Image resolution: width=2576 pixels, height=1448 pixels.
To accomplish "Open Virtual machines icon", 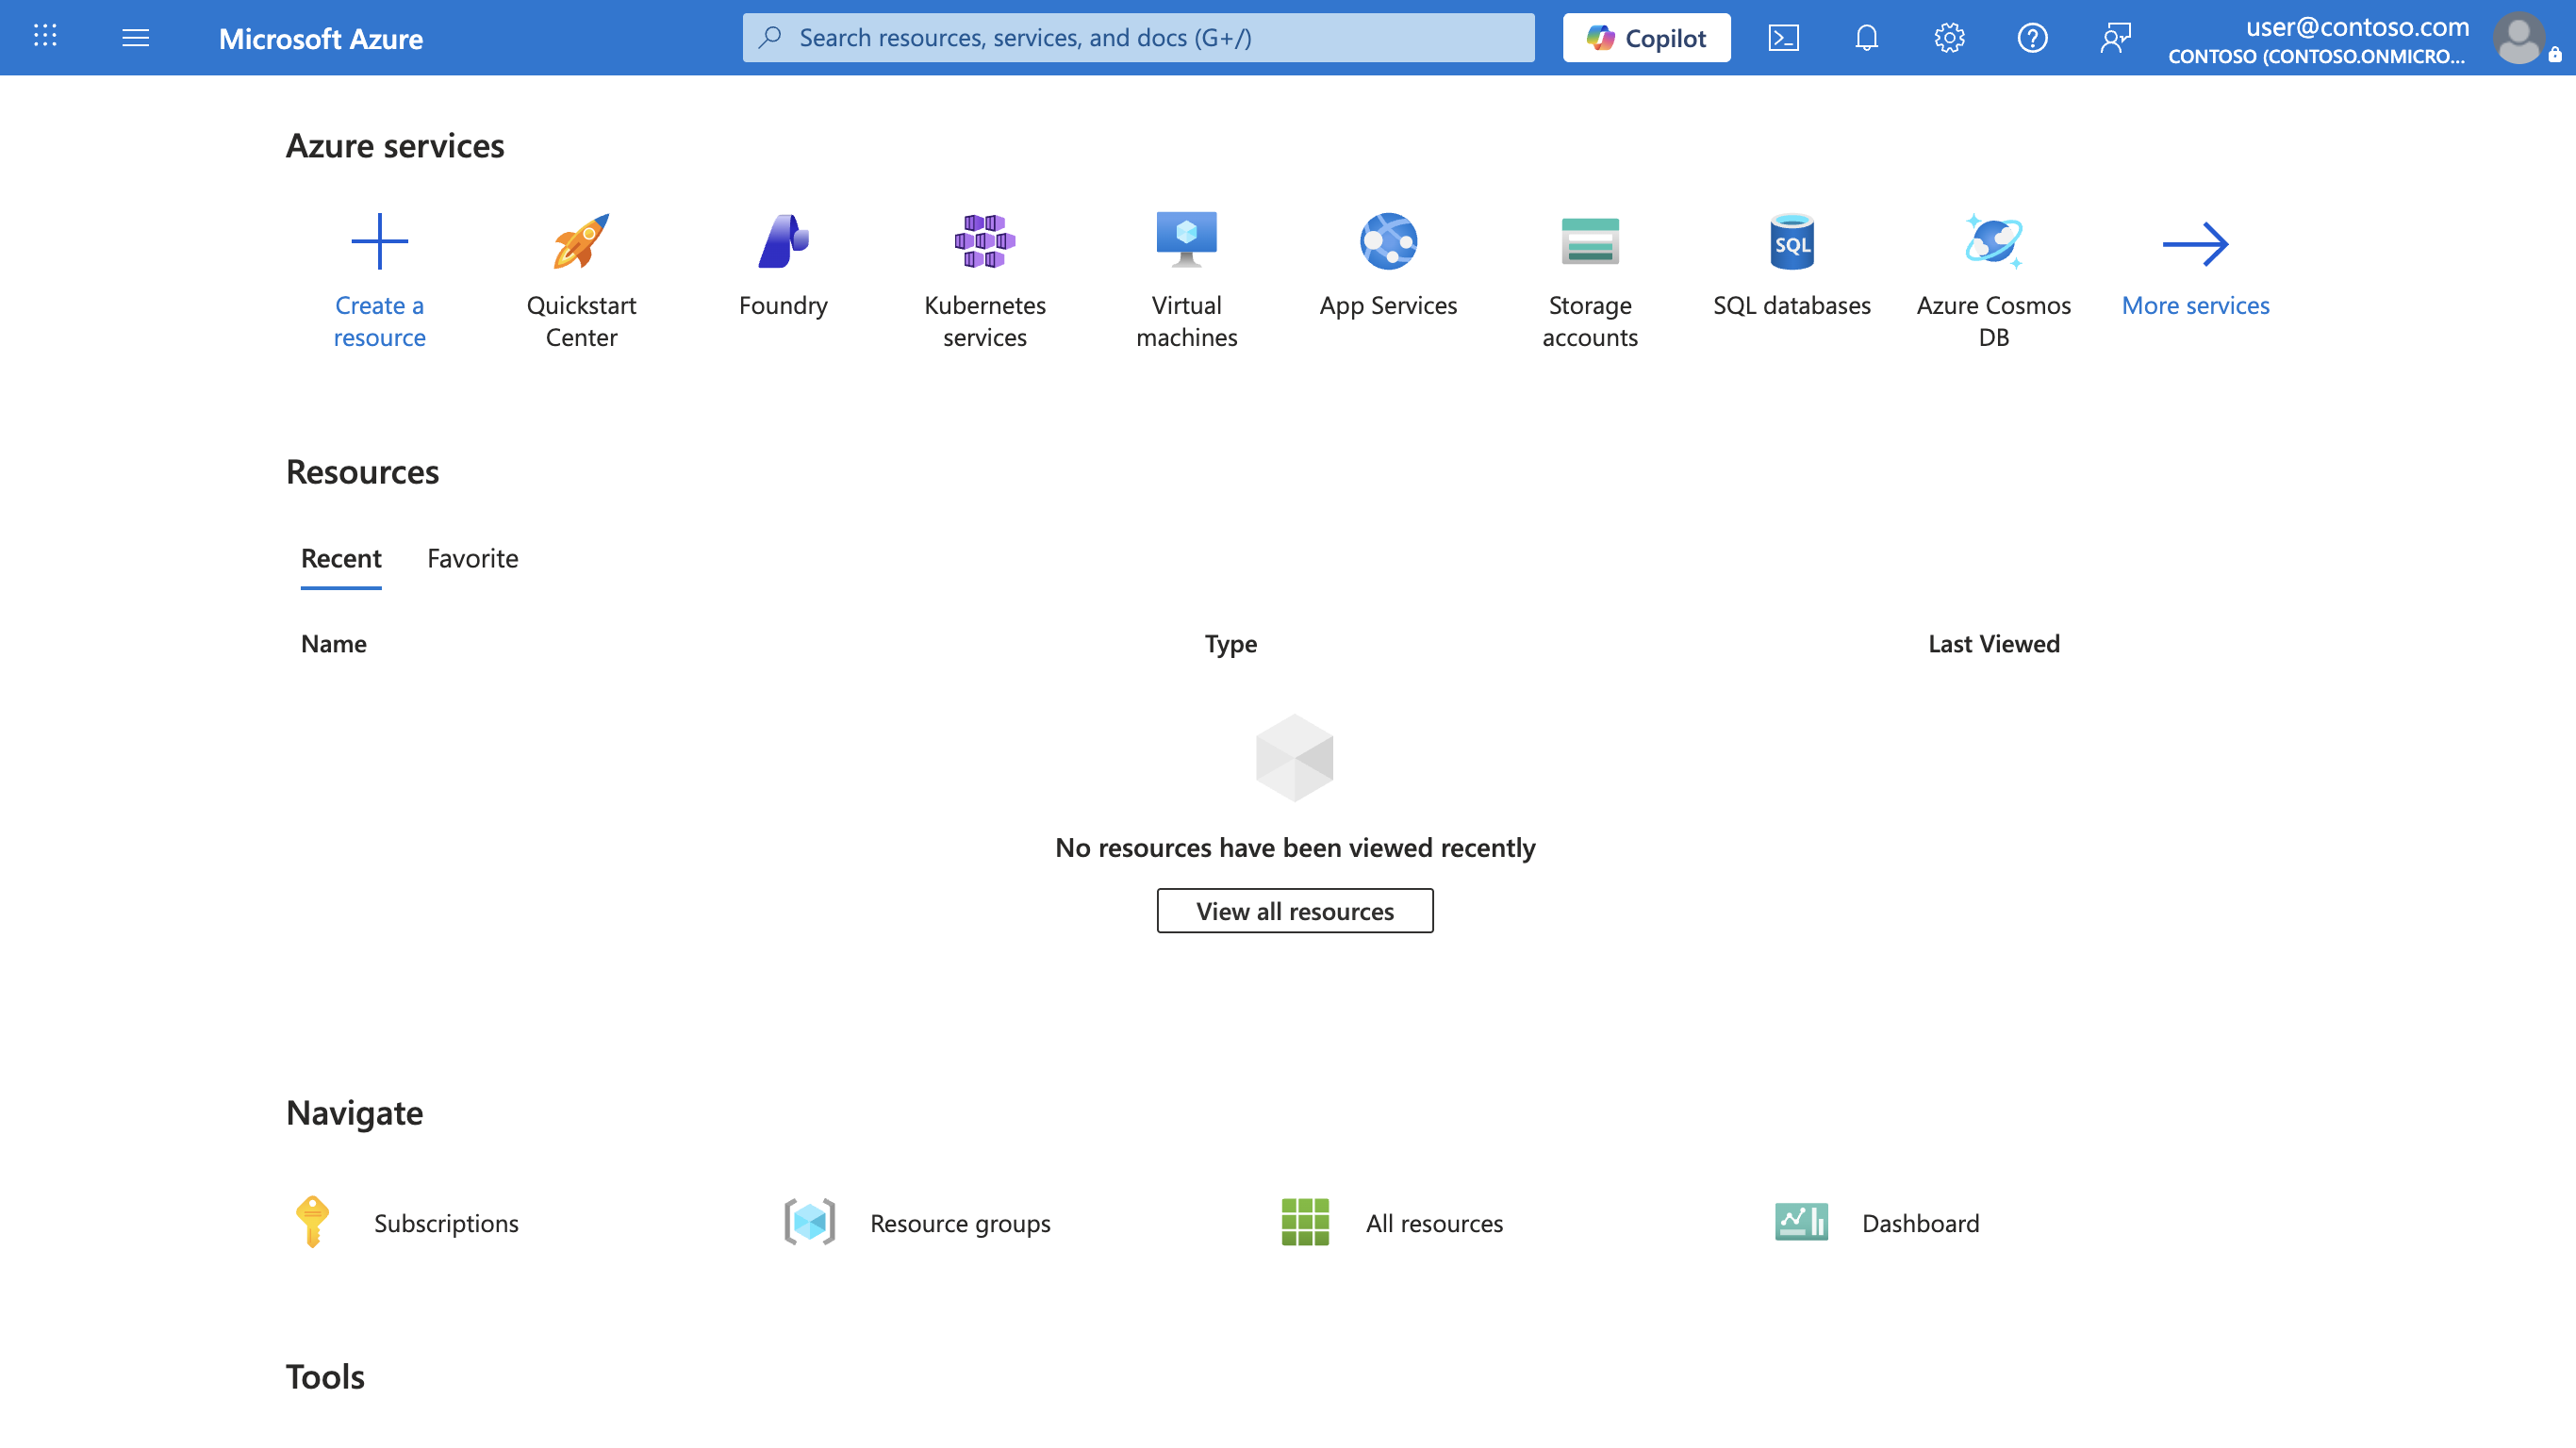I will pyautogui.click(x=1187, y=239).
